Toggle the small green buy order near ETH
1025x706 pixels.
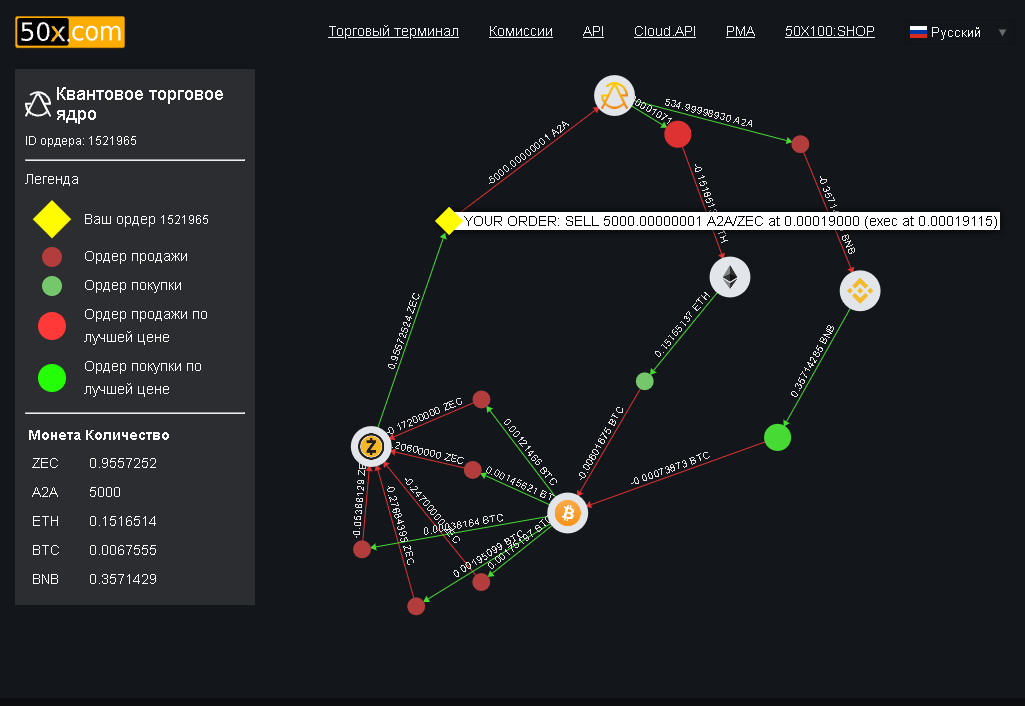(644, 380)
